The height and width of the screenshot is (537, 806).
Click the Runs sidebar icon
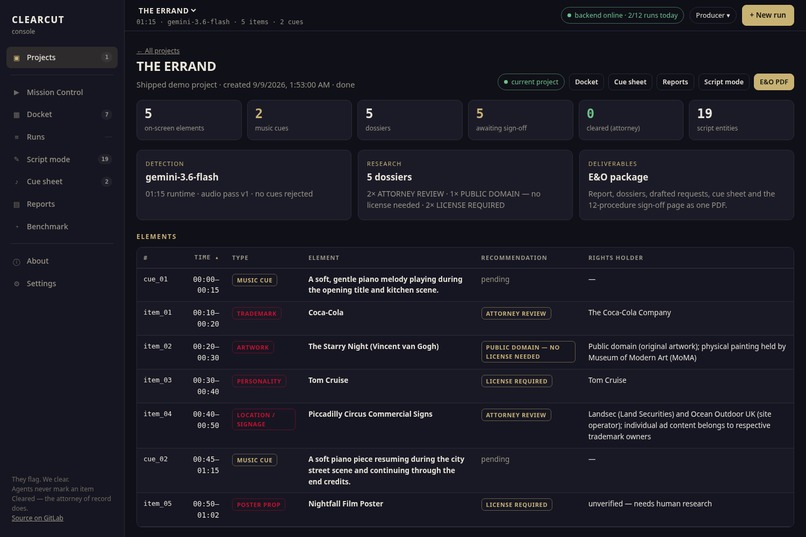[16, 137]
